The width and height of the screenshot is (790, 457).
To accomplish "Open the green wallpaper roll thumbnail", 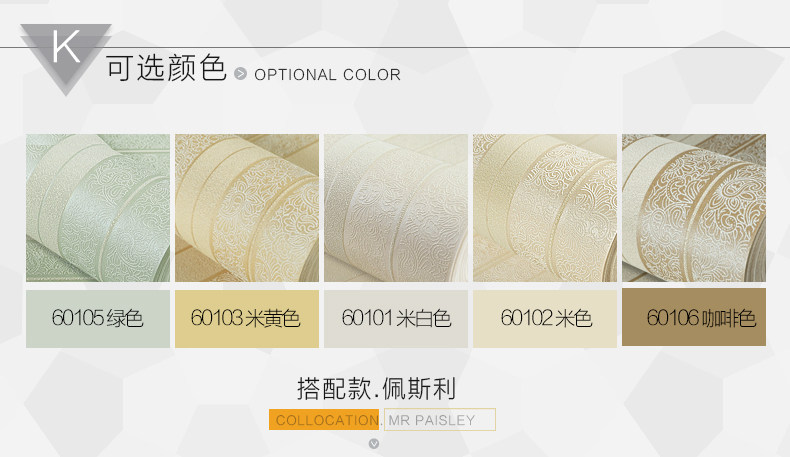I will [98, 208].
